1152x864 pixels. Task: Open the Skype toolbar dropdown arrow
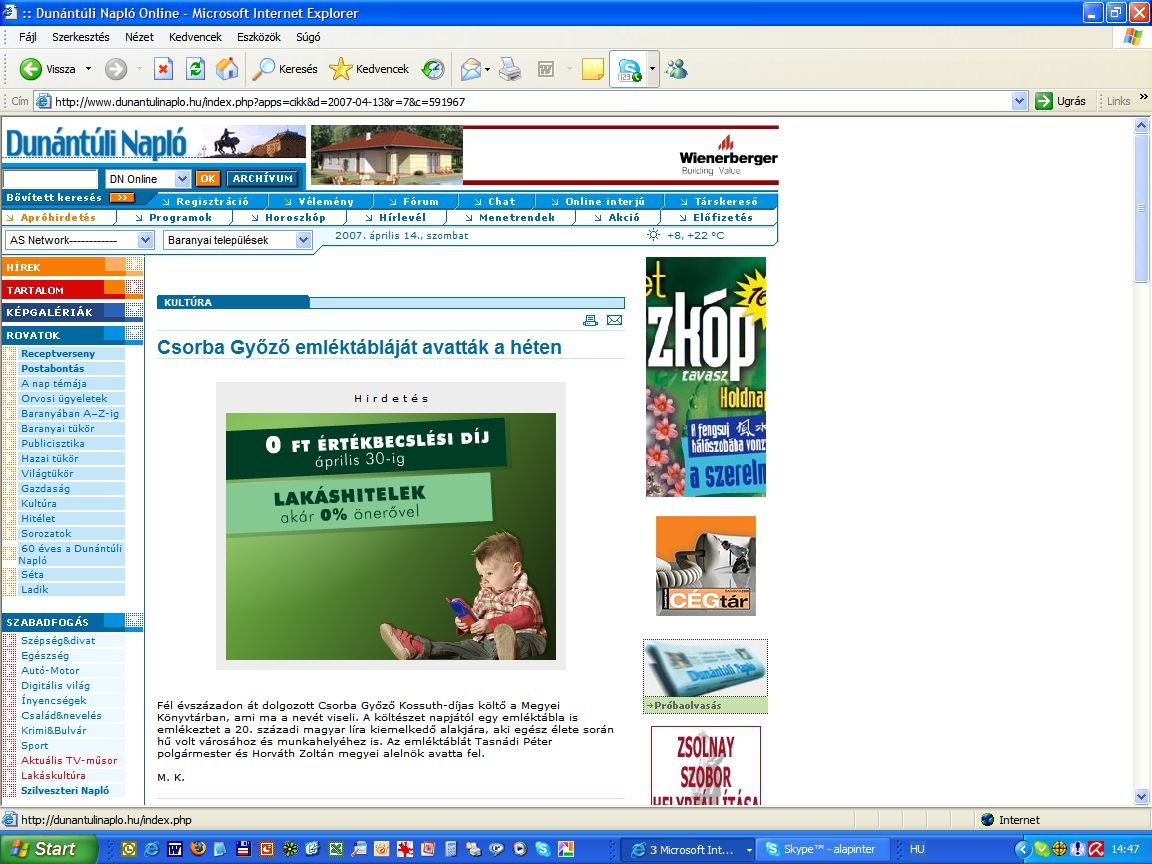[652, 69]
